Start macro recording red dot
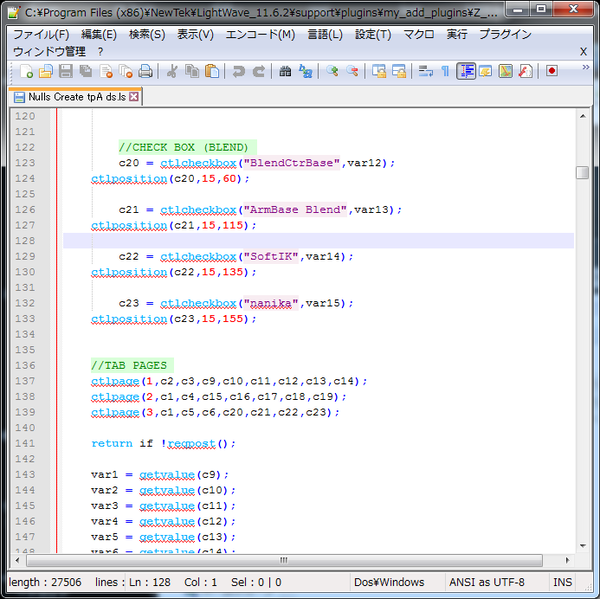Image resolution: width=600 pixels, height=599 pixels. 552,71
